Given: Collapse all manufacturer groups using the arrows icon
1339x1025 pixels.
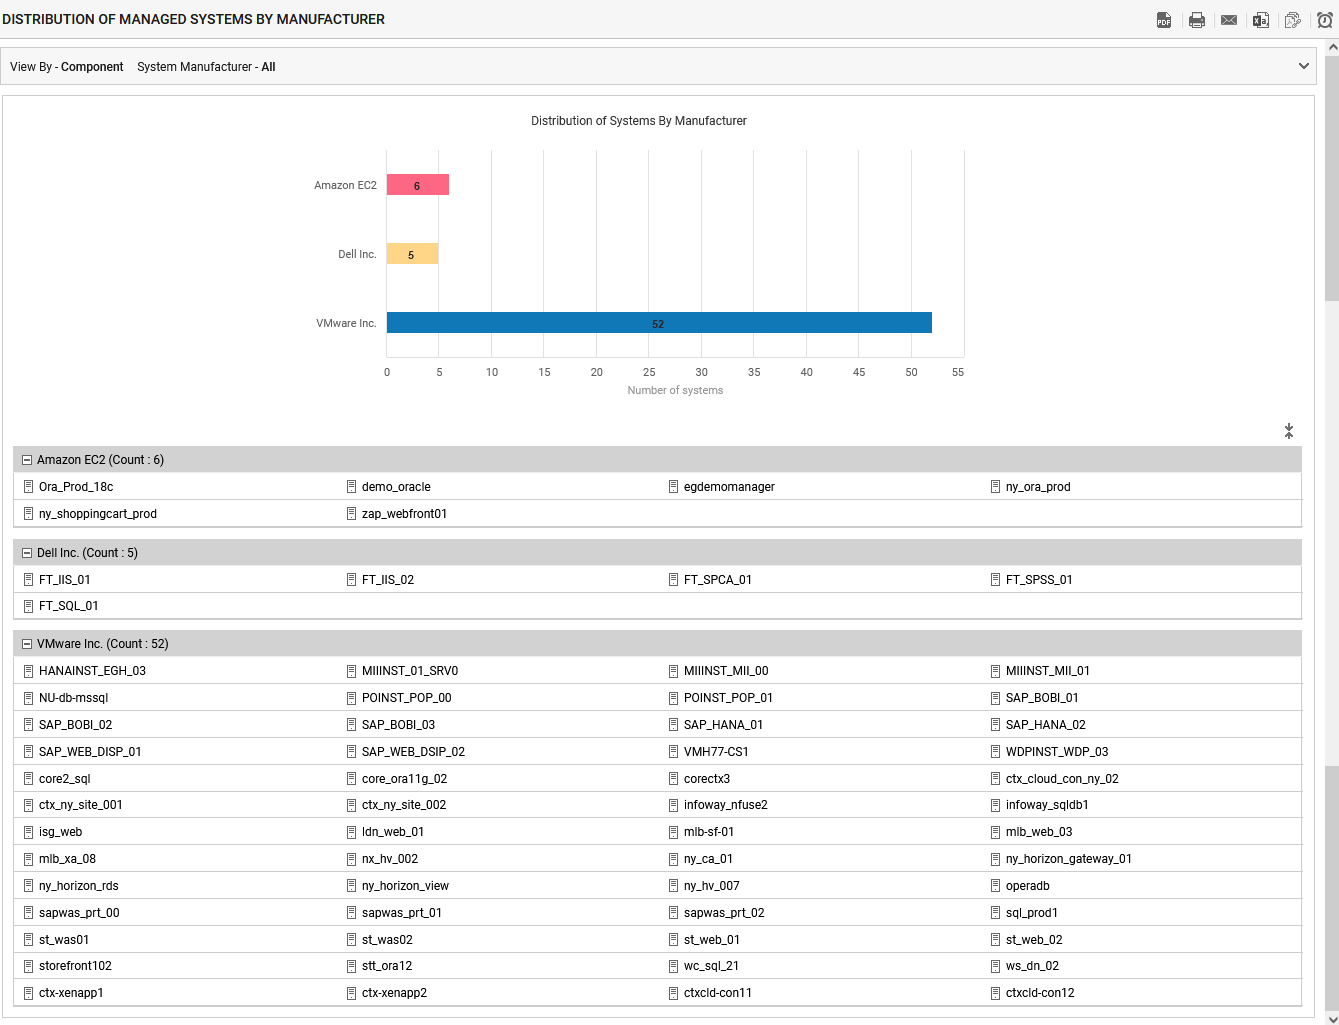Looking at the screenshot, I should [x=1289, y=431].
